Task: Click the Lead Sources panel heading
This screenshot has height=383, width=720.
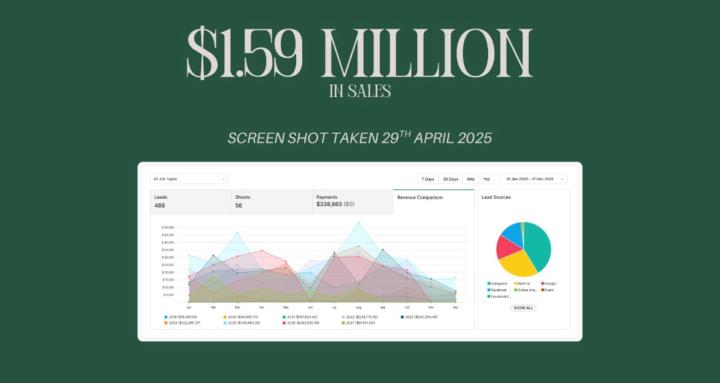Action: pos(496,197)
